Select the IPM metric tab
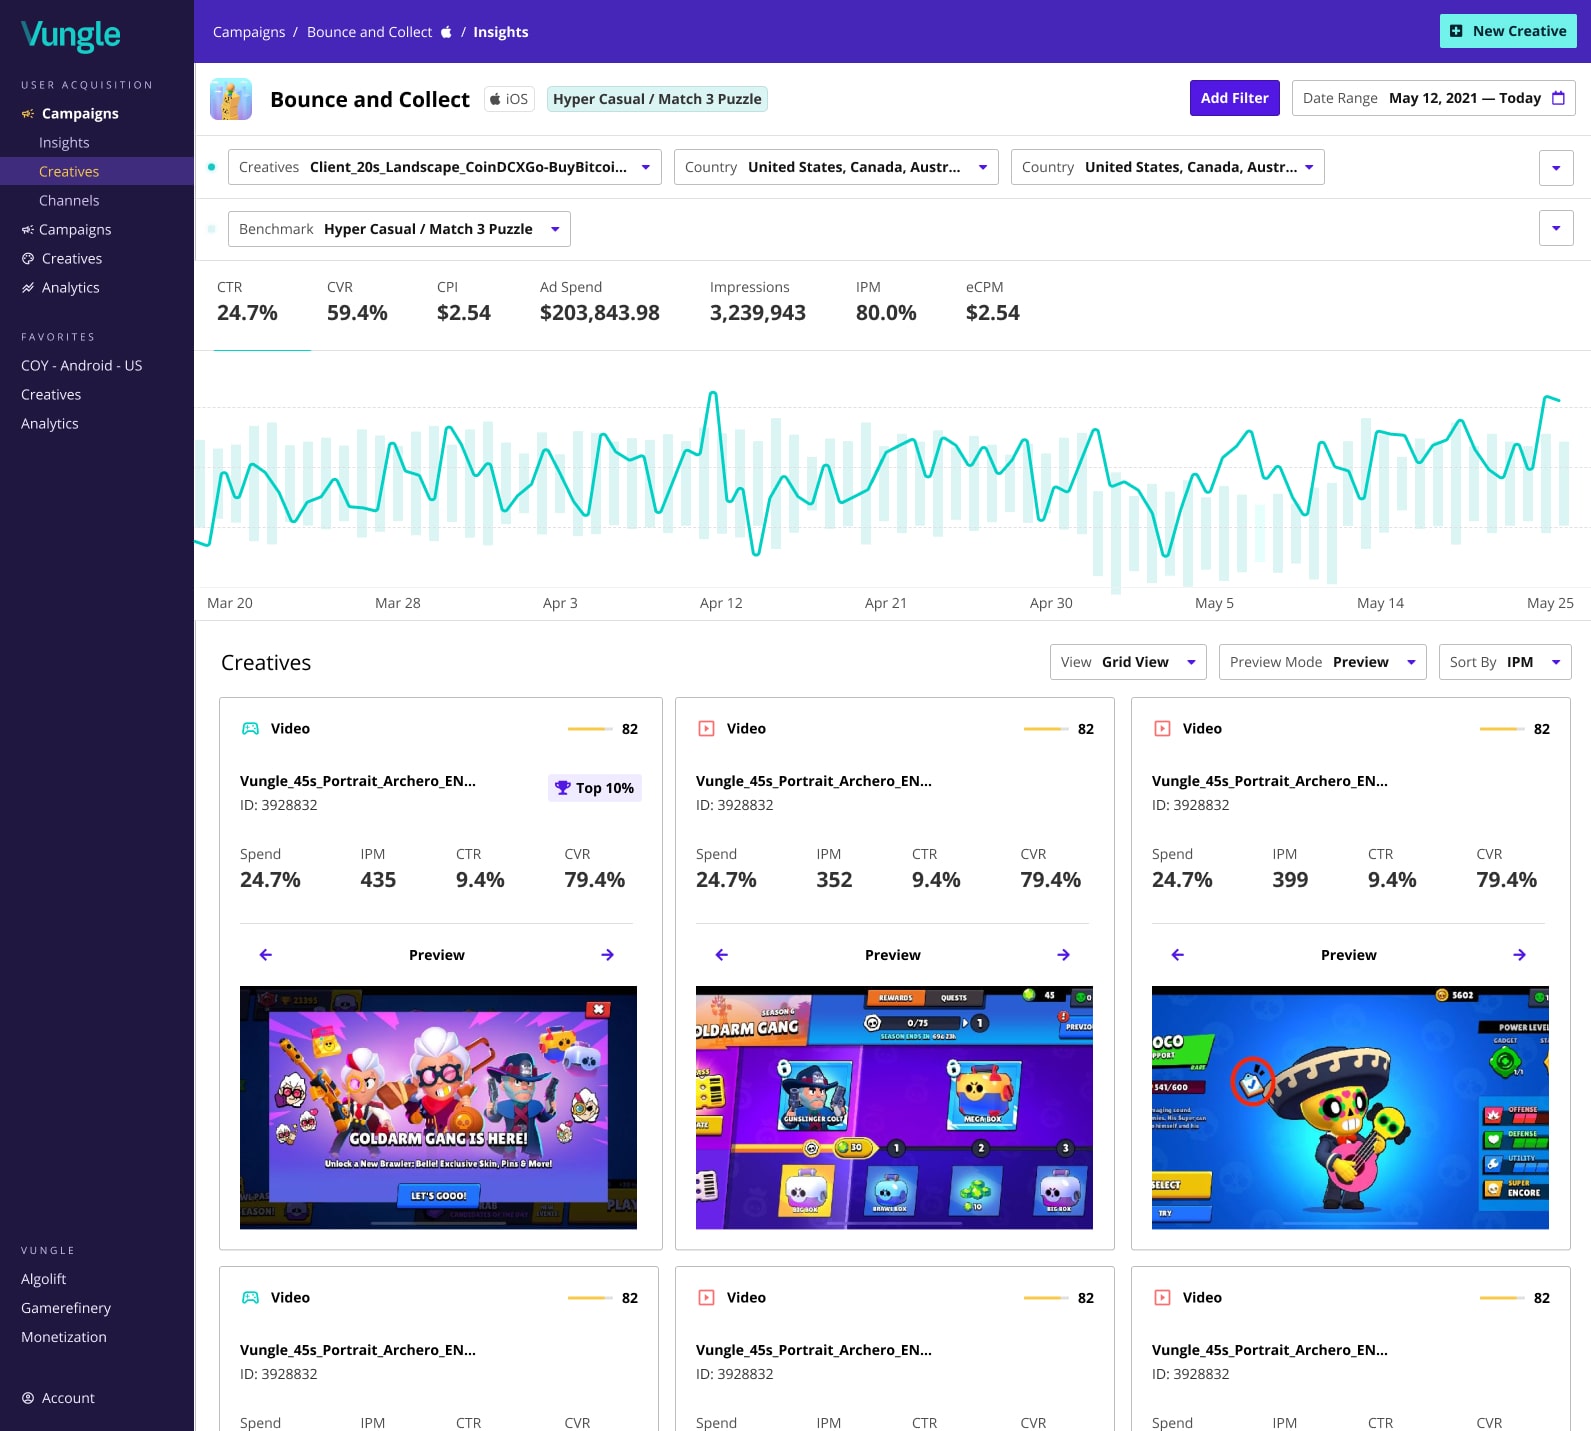The image size is (1591, 1431). [x=886, y=301]
